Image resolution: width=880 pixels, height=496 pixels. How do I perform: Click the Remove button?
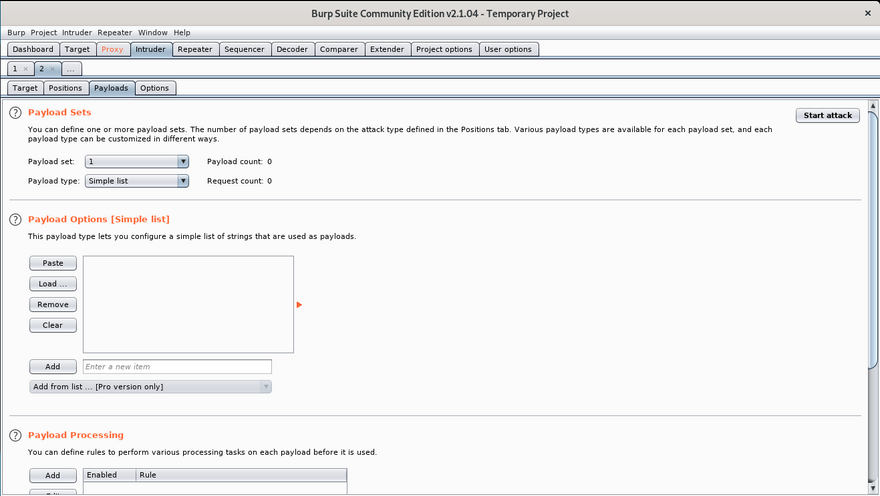click(53, 305)
